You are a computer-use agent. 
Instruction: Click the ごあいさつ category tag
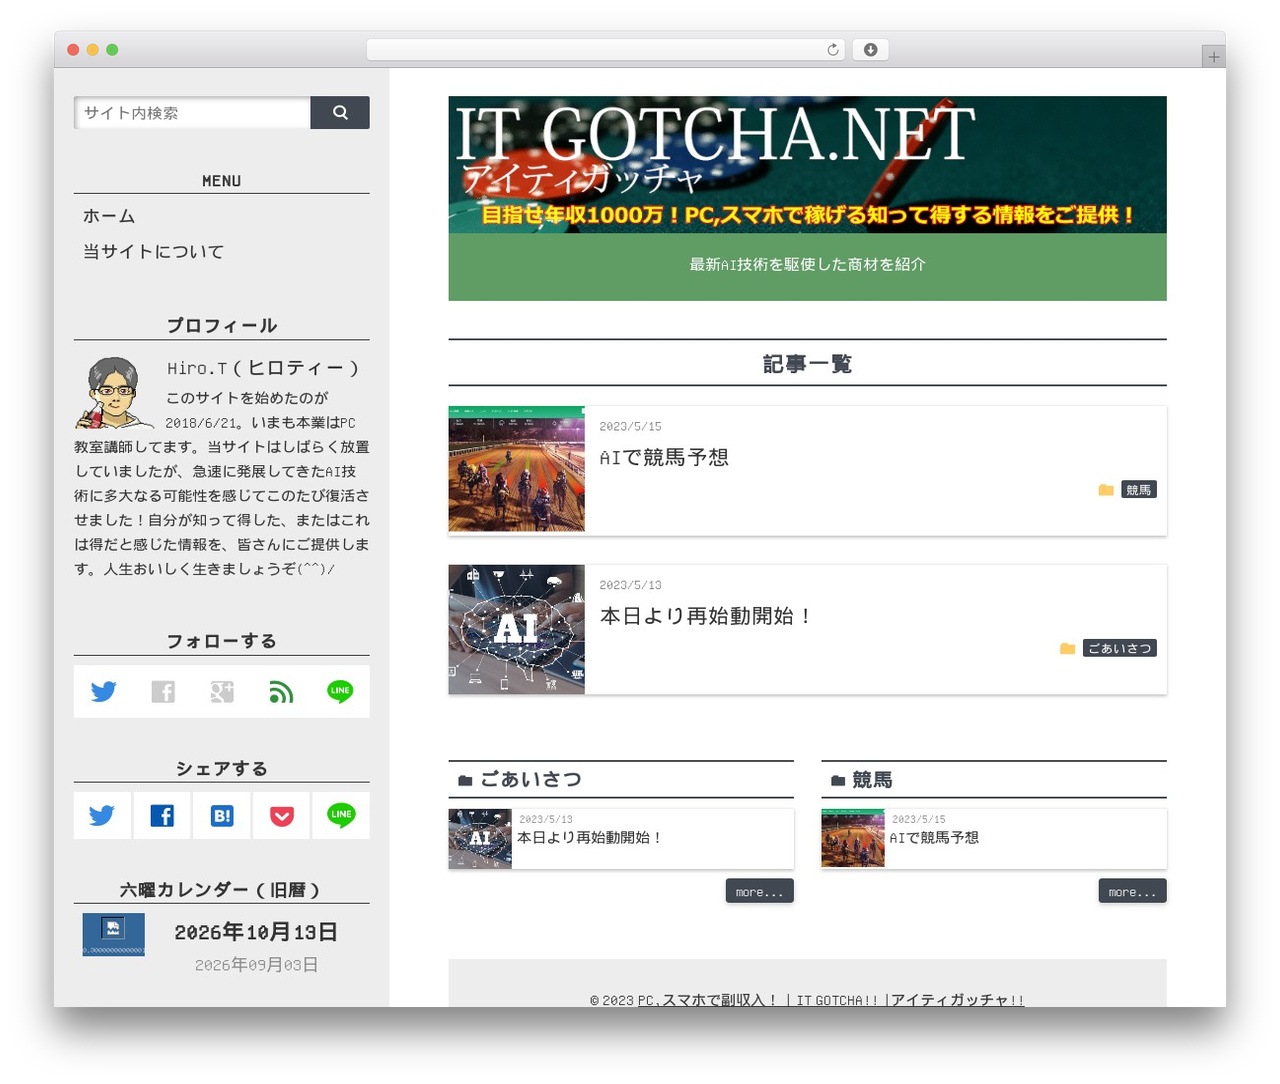click(1120, 649)
